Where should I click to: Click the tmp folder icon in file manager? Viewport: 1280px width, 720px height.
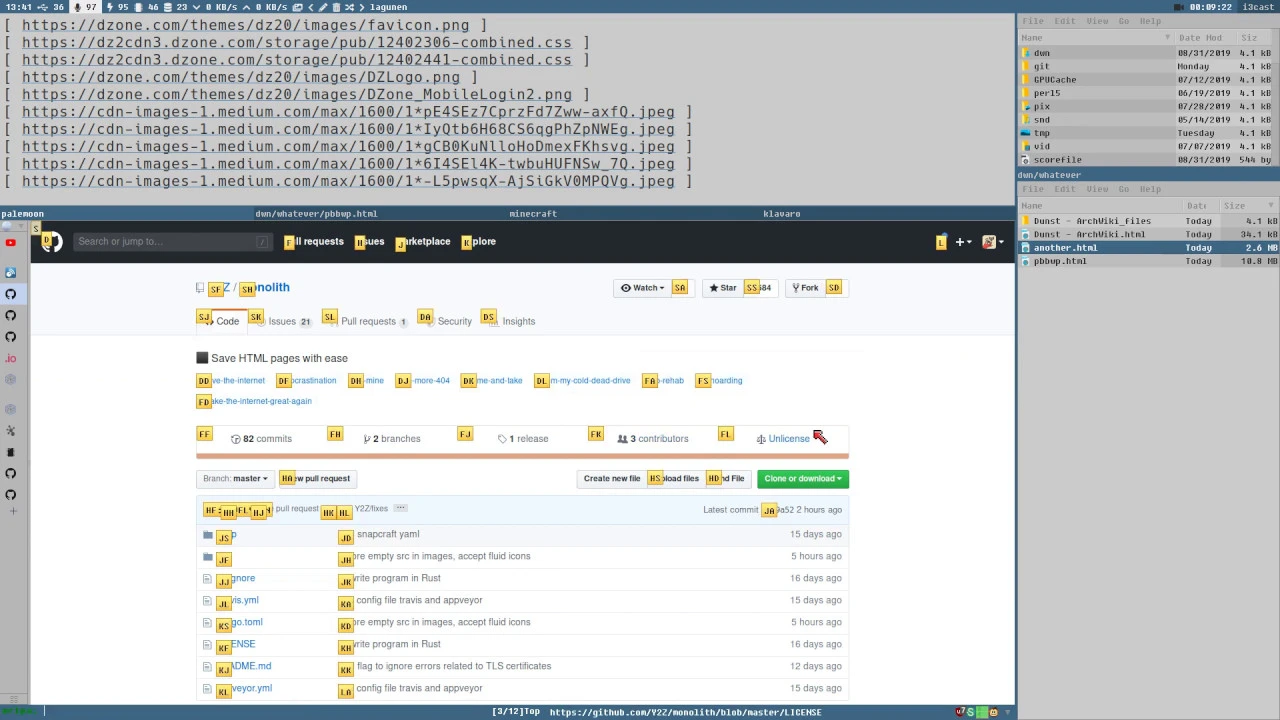(1026, 133)
